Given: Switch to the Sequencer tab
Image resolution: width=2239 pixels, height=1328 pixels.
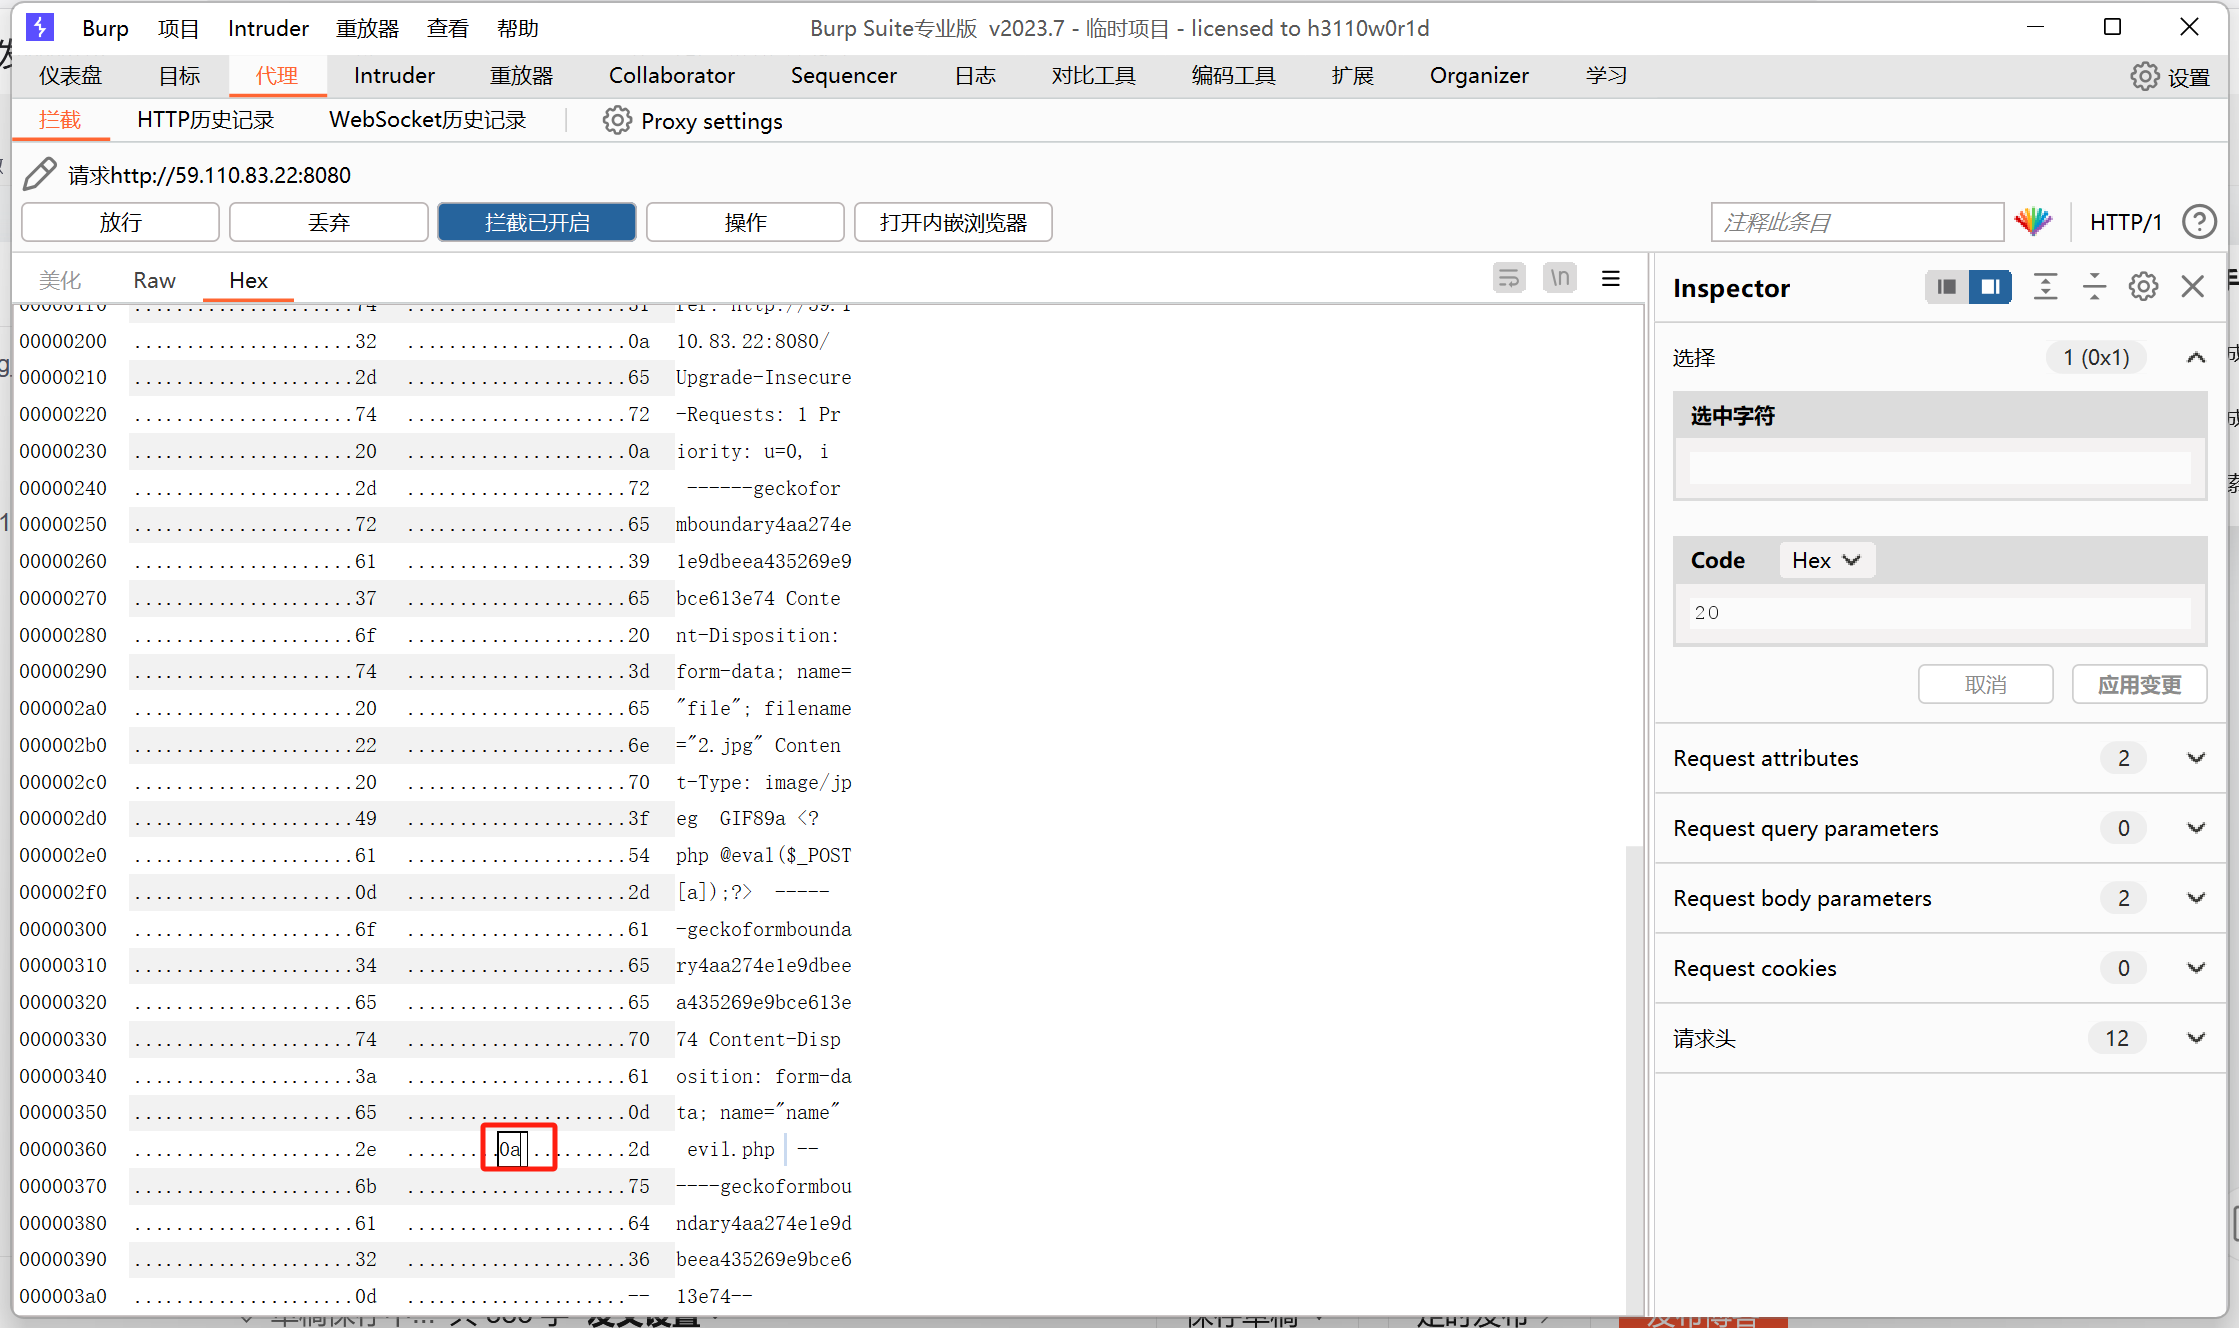Looking at the screenshot, I should (x=843, y=75).
